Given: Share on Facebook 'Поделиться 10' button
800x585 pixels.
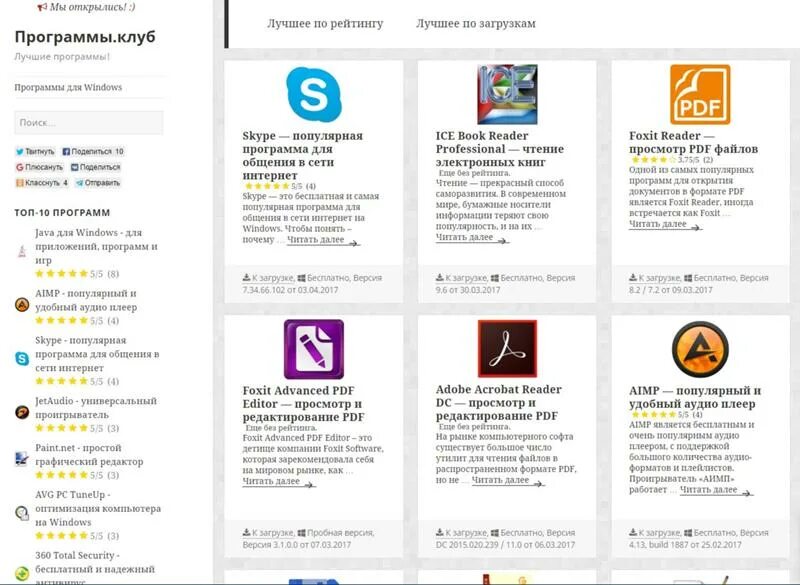Looking at the screenshot, I should [x=93, y=151].
